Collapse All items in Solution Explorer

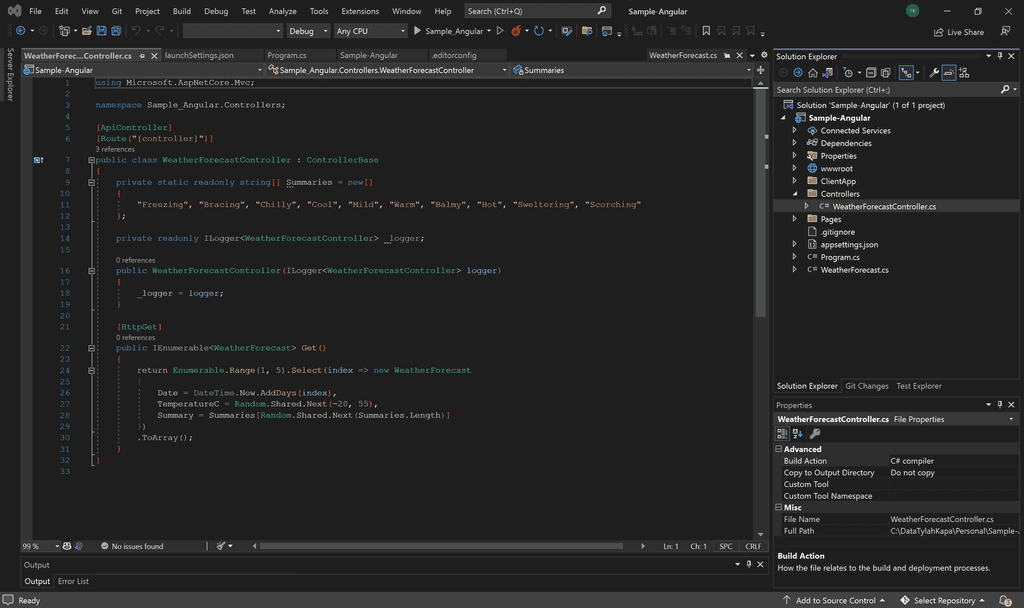[872, 74]
